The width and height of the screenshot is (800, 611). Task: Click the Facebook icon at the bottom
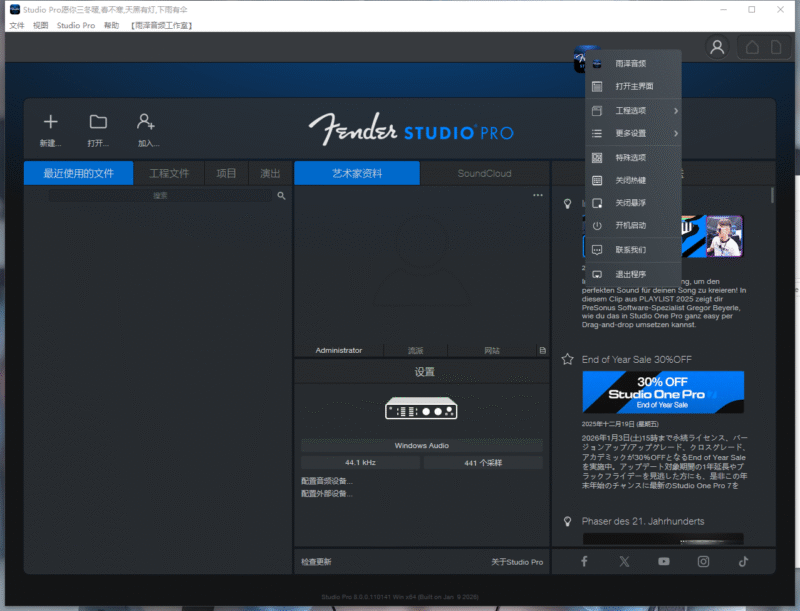584,561
